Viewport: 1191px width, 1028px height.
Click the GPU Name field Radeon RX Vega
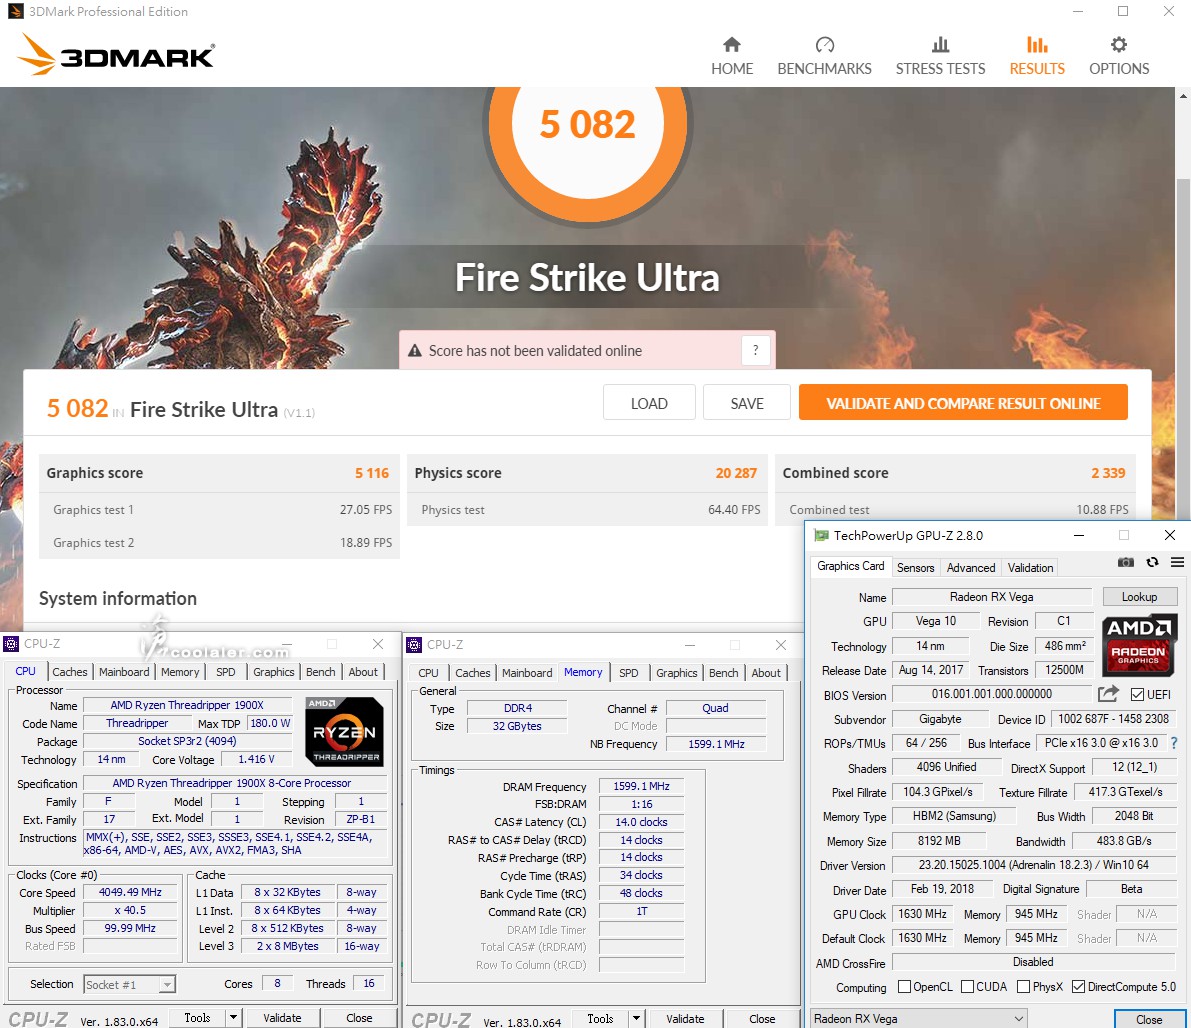point(991,596)
